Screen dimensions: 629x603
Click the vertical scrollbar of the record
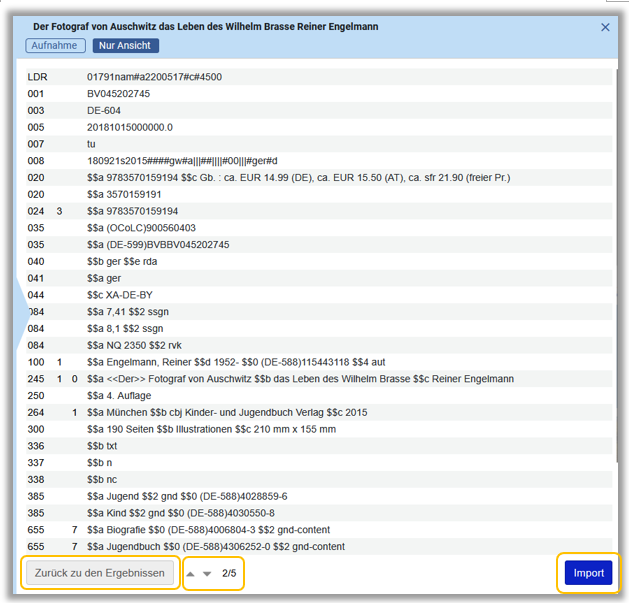click(x=617, y=265)
